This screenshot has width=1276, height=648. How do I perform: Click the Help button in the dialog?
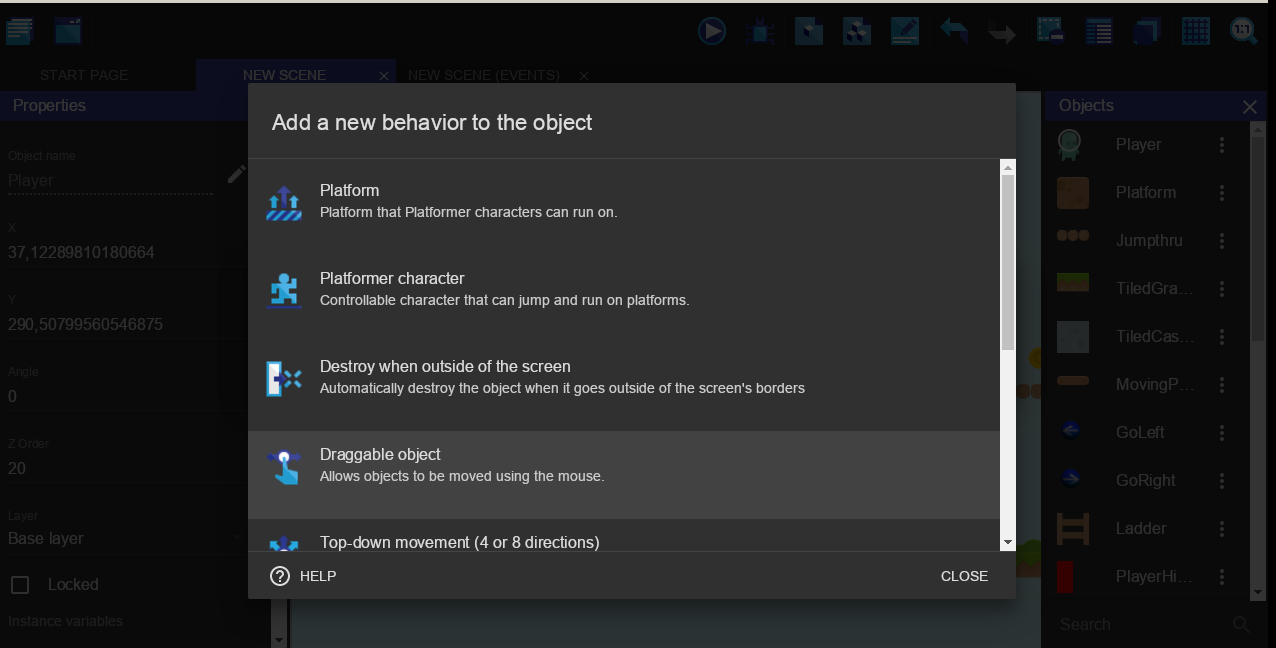click(304, 576)
